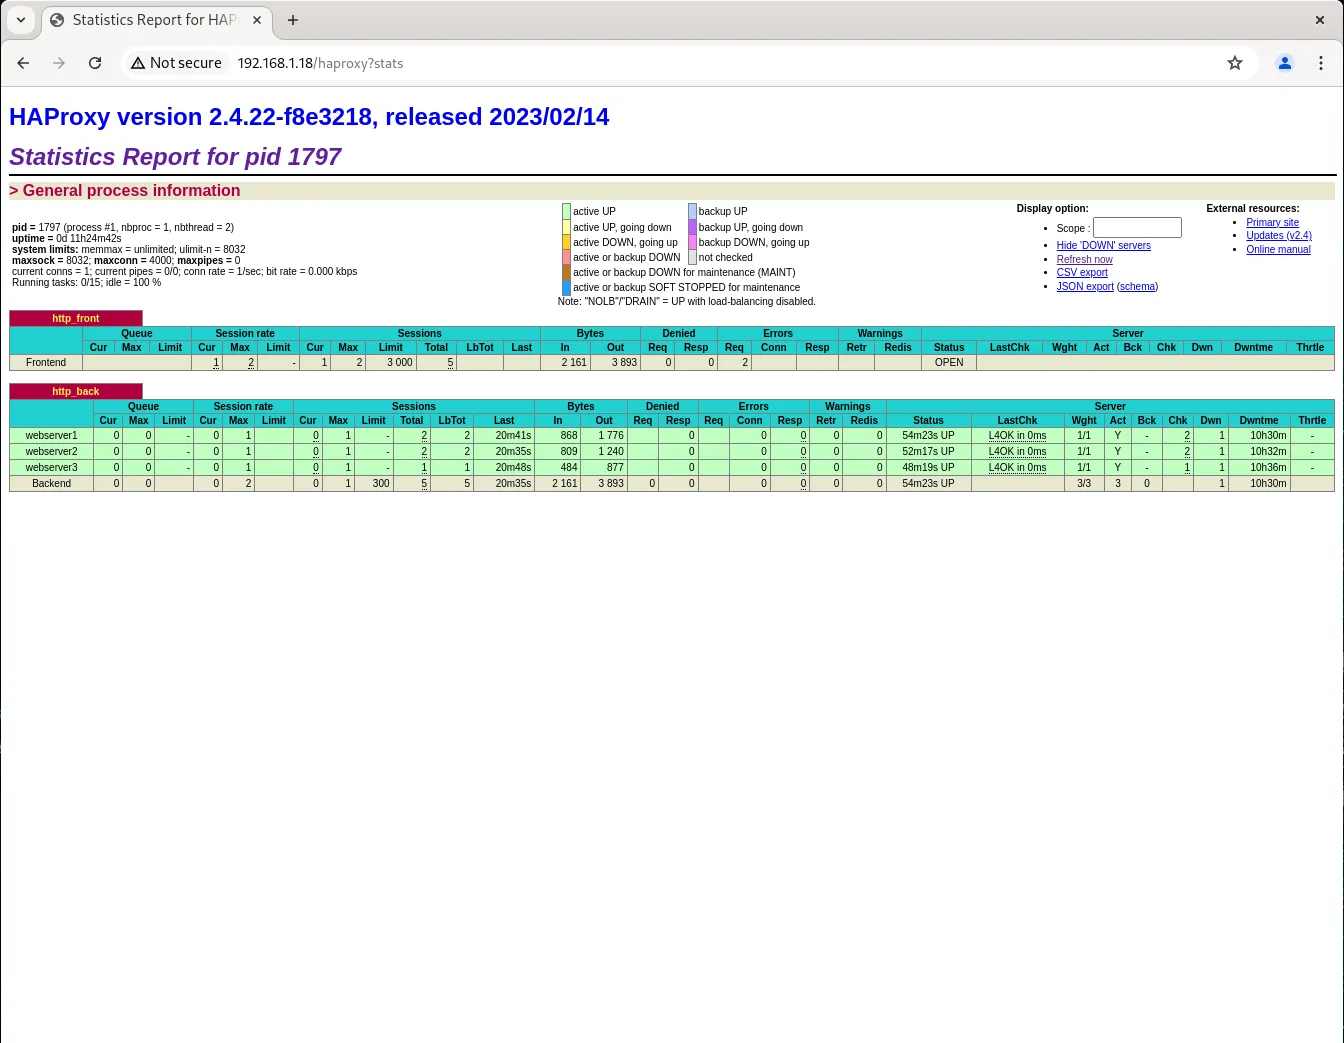Image resolution: width=1344 pixels, height=1043 pixels.
Task: Click the Hide 'DOWN' servers link
Action: tap(1104, 246)
